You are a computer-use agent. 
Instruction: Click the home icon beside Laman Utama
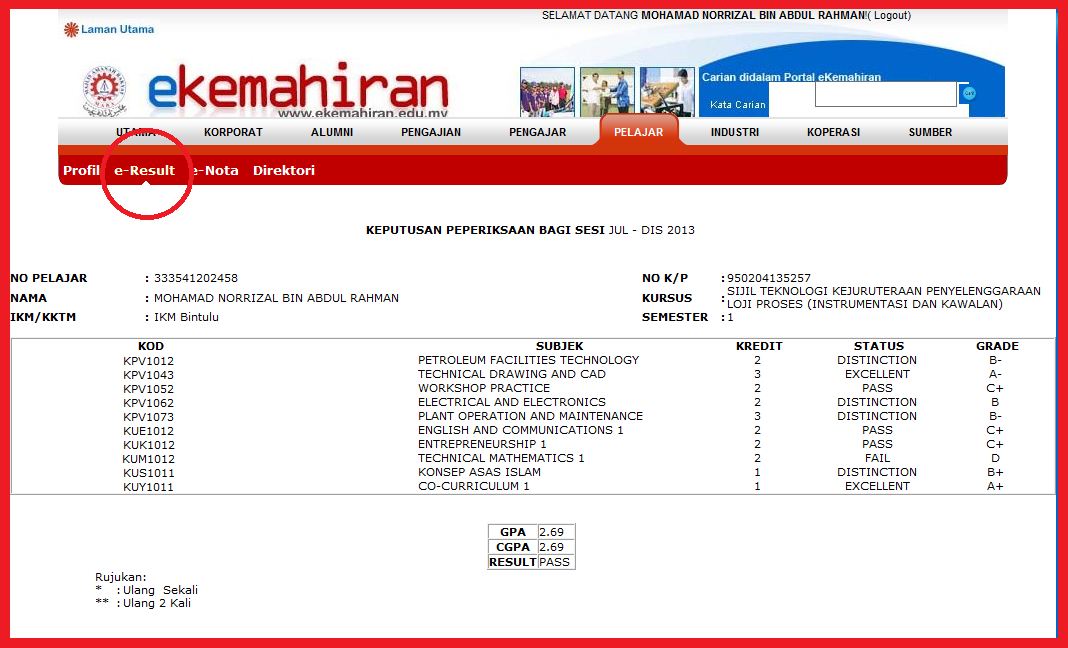tap(71, 29)
